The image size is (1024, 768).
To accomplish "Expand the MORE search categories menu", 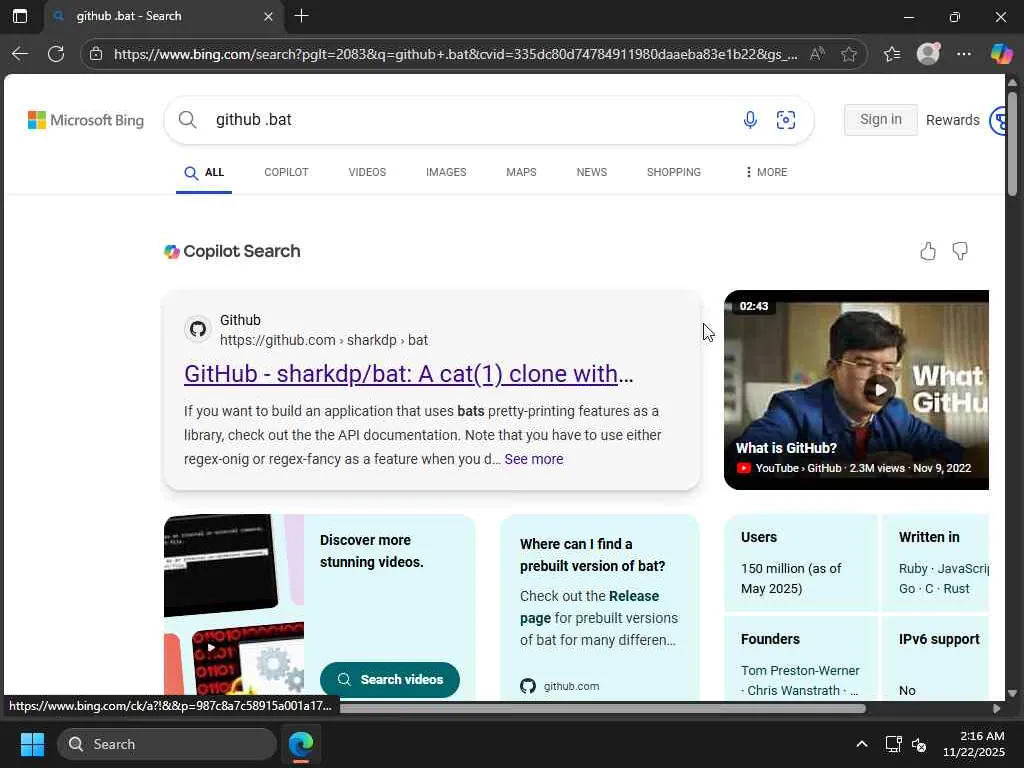I will click(765, 172).
